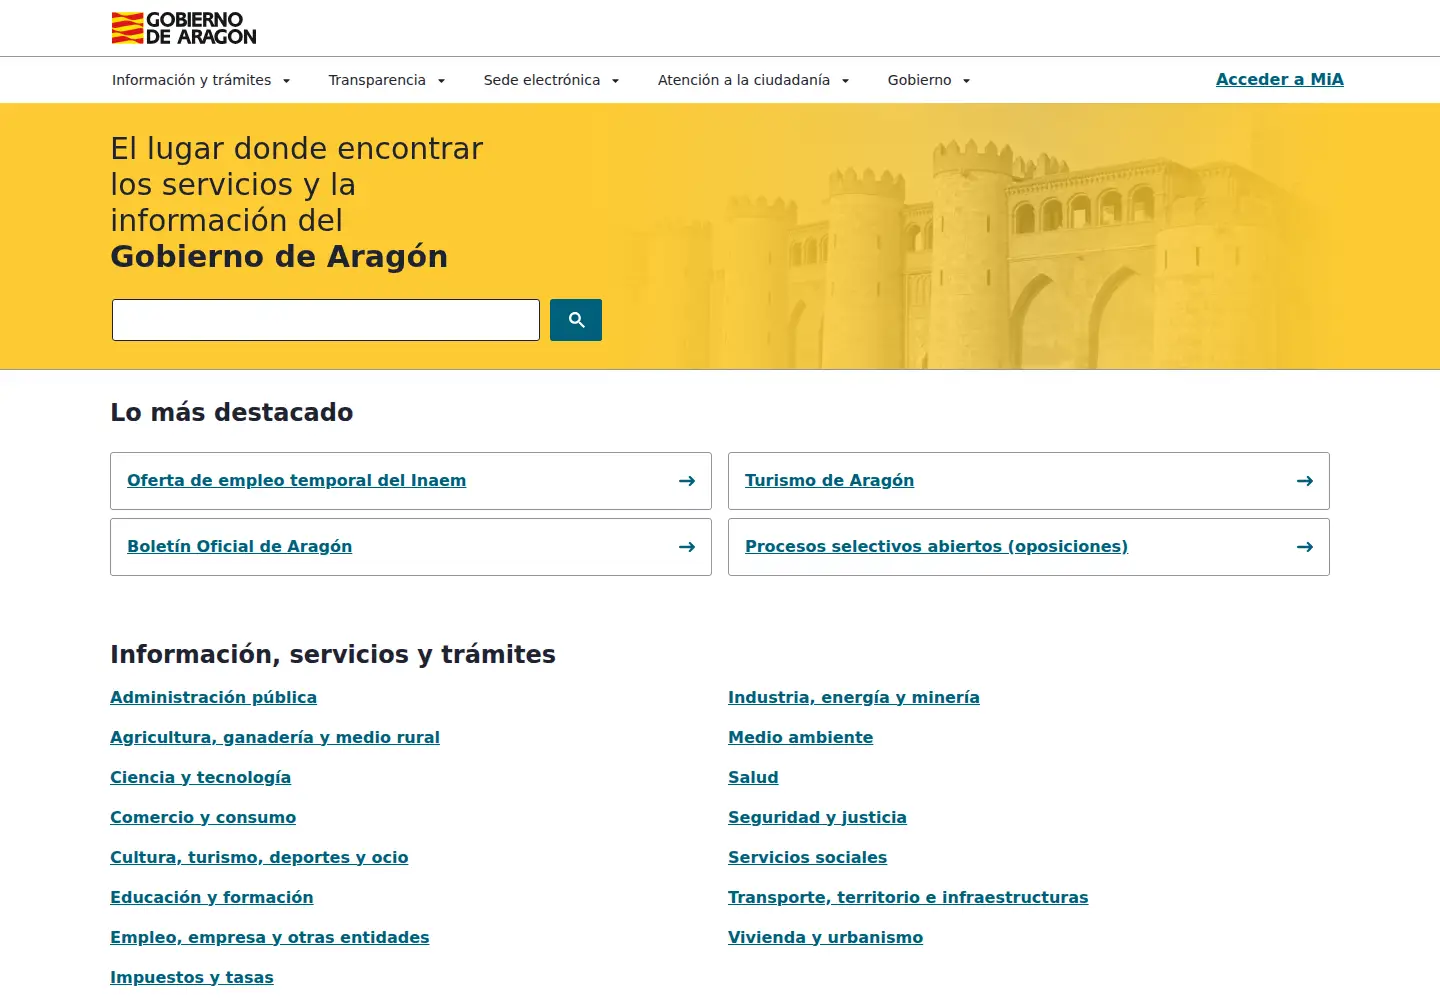This screenshot has height=1000, width=1440.
Task: Open Ciencia y tecnología section
Action: click(201, 777)
